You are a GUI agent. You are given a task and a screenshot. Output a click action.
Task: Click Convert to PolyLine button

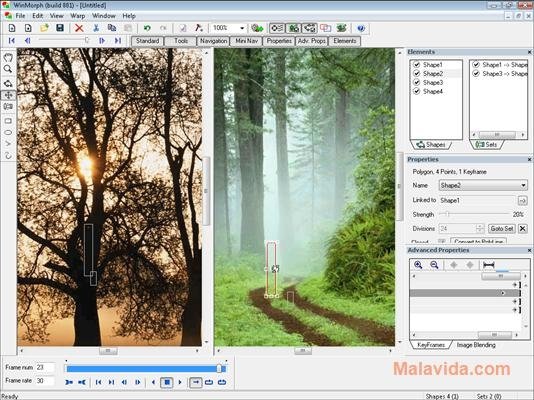pos(478,241)
